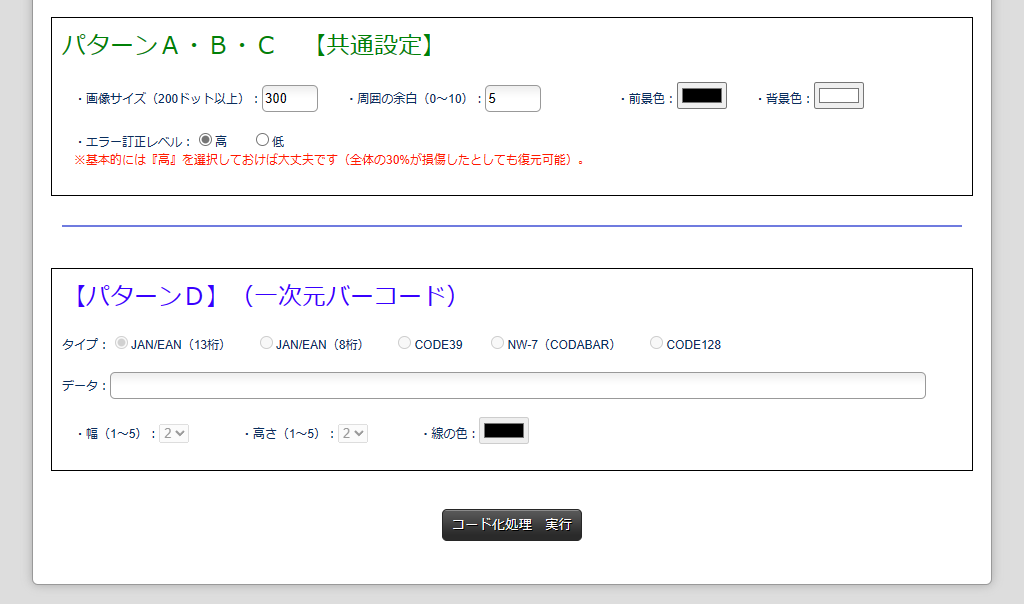1024x604 pixels.
Task: Click the margin (周囲の余白) input field
Action: [512, 98]
